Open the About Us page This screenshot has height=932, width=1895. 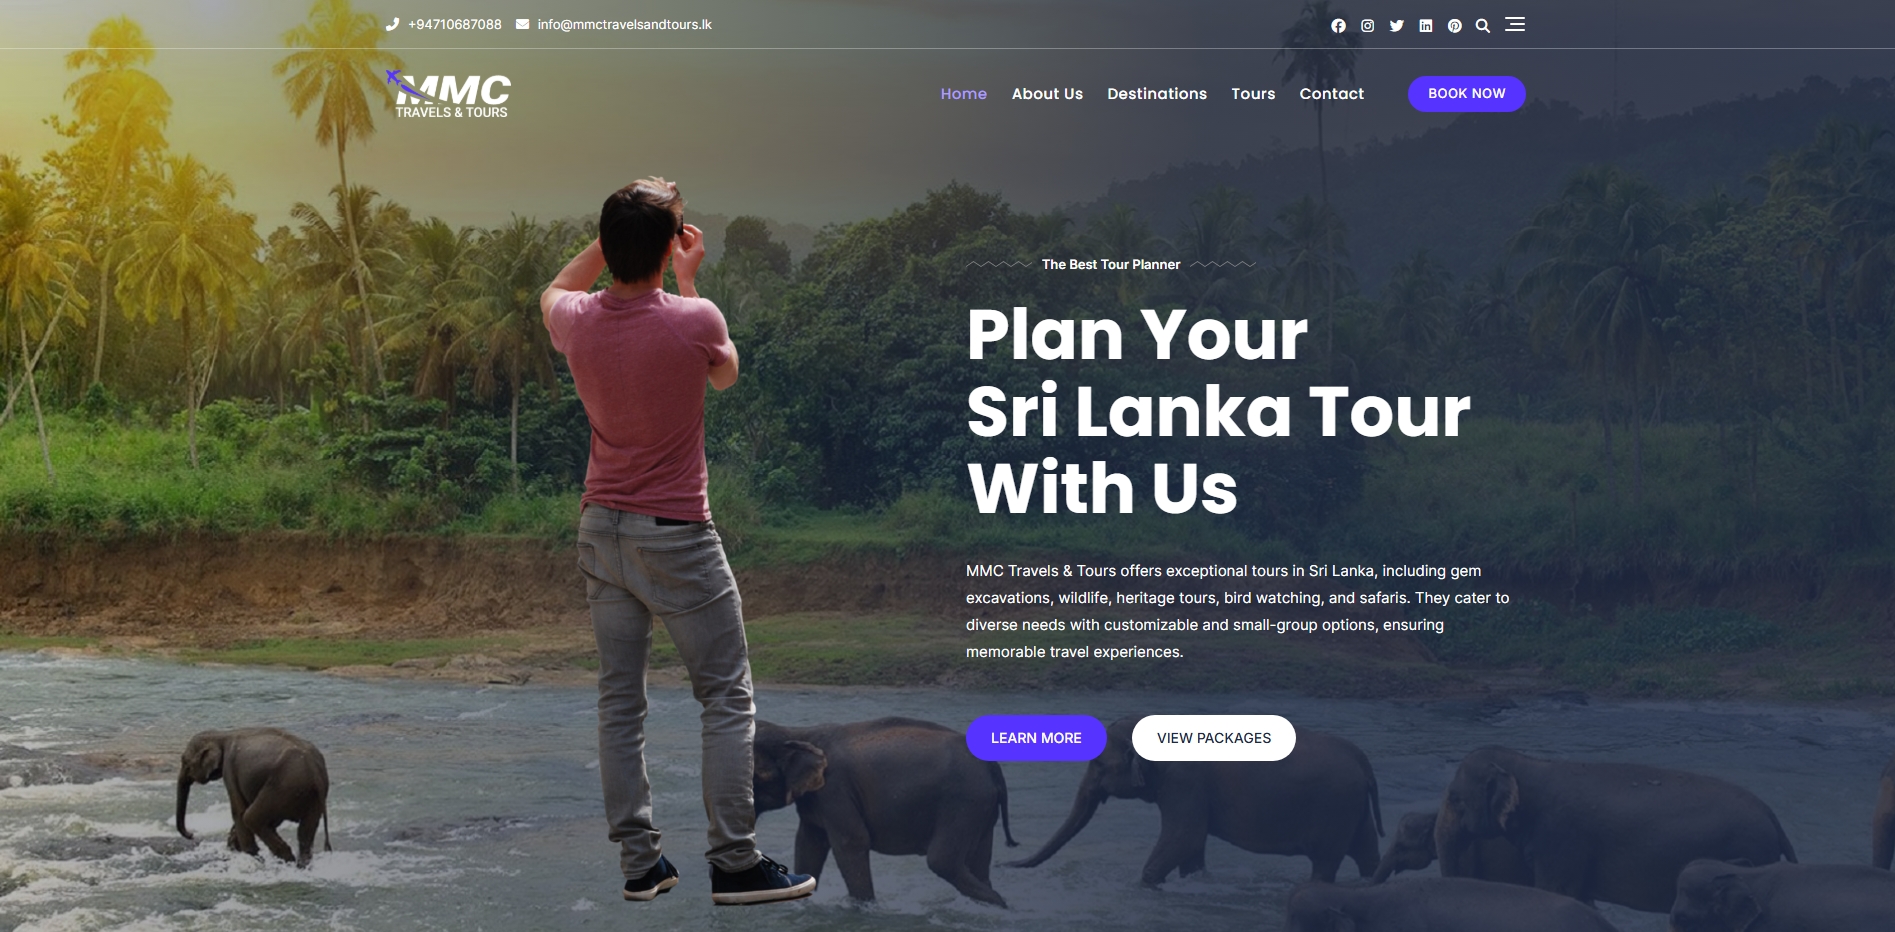(x=1047, y=94)
